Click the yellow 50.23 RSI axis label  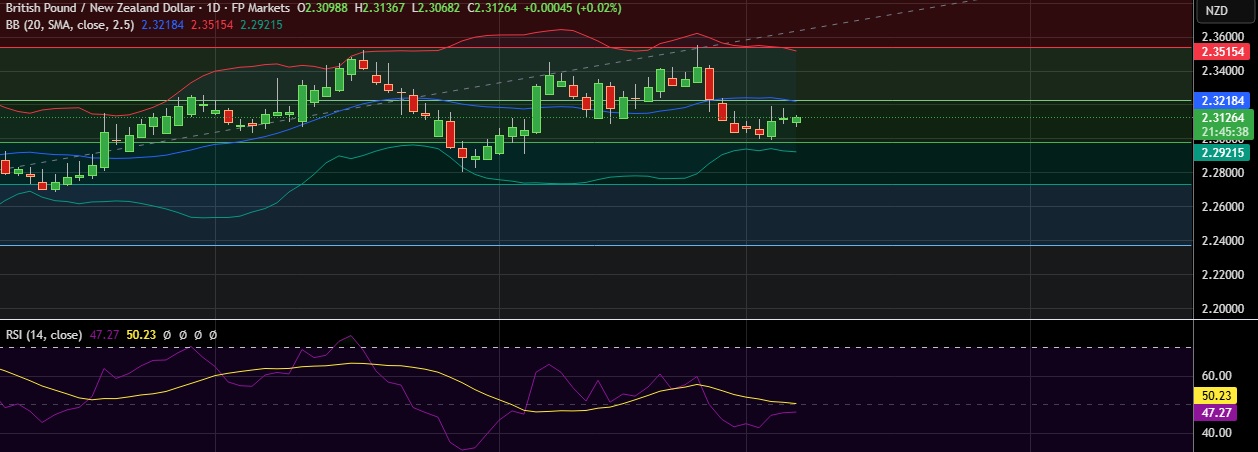tap(1223, 396)
